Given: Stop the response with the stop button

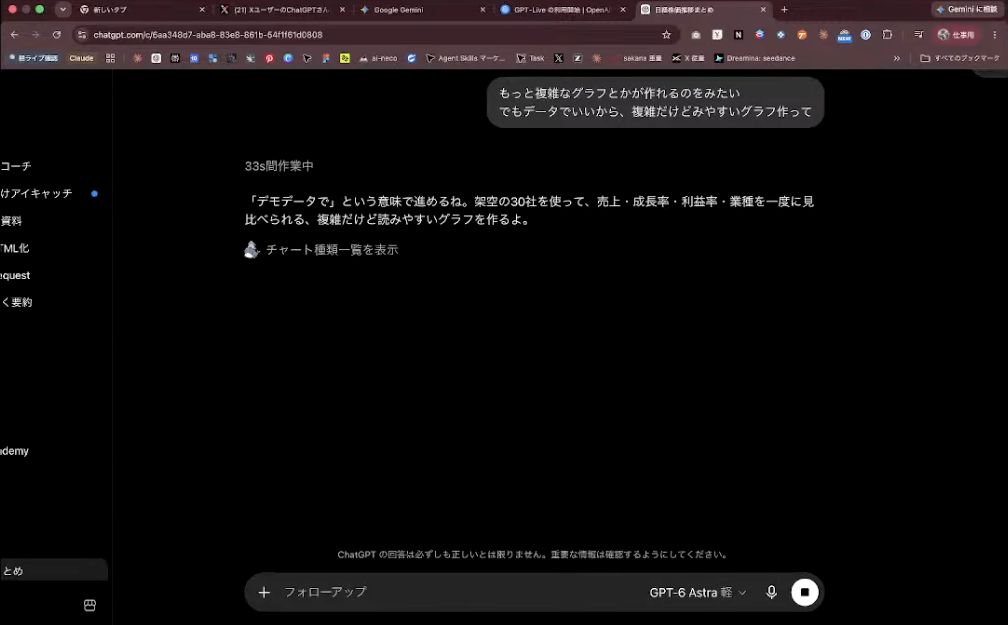Looking at the screenshot, I should (804, 592).
